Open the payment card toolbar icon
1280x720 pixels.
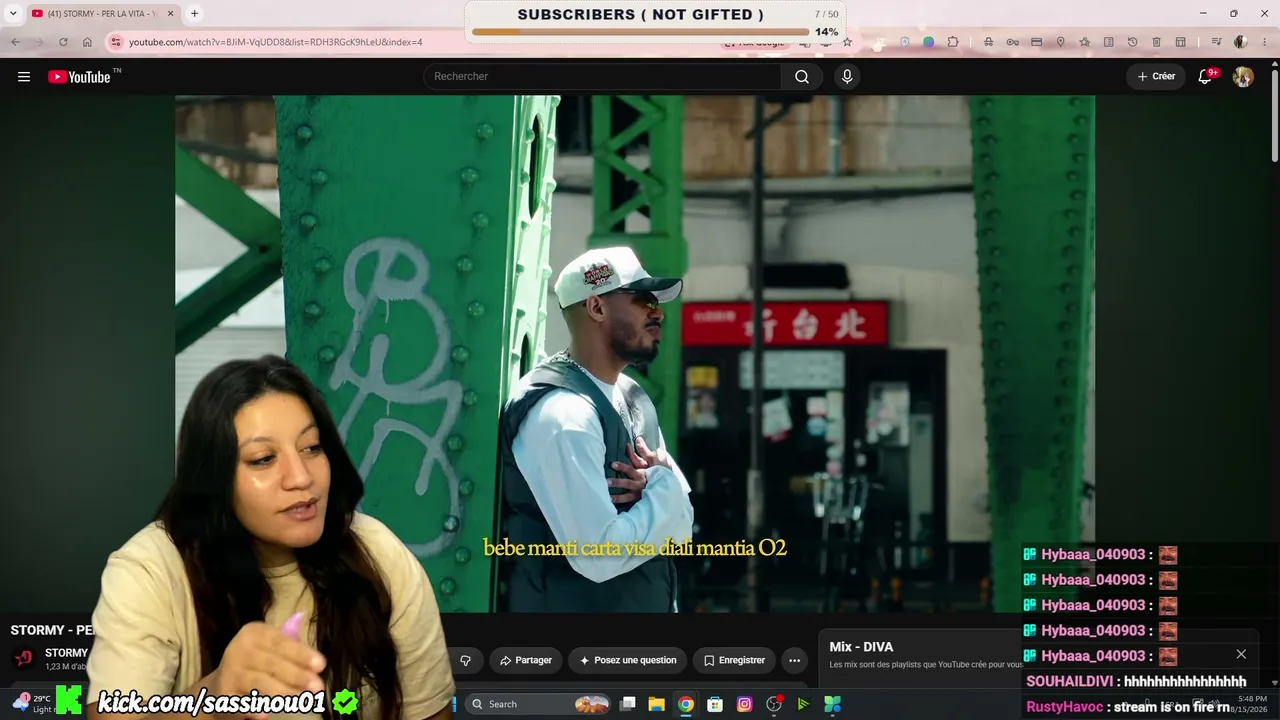pyautogui.click(x=1036, y=42)
